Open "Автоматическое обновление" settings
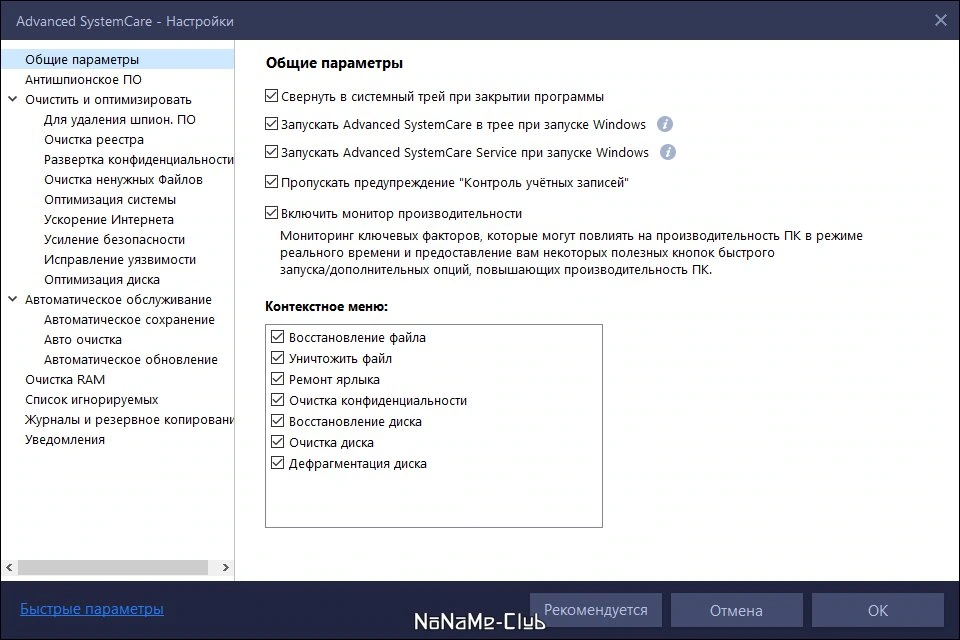The height and width of the screenshot is (640, 960). point(130,360)
